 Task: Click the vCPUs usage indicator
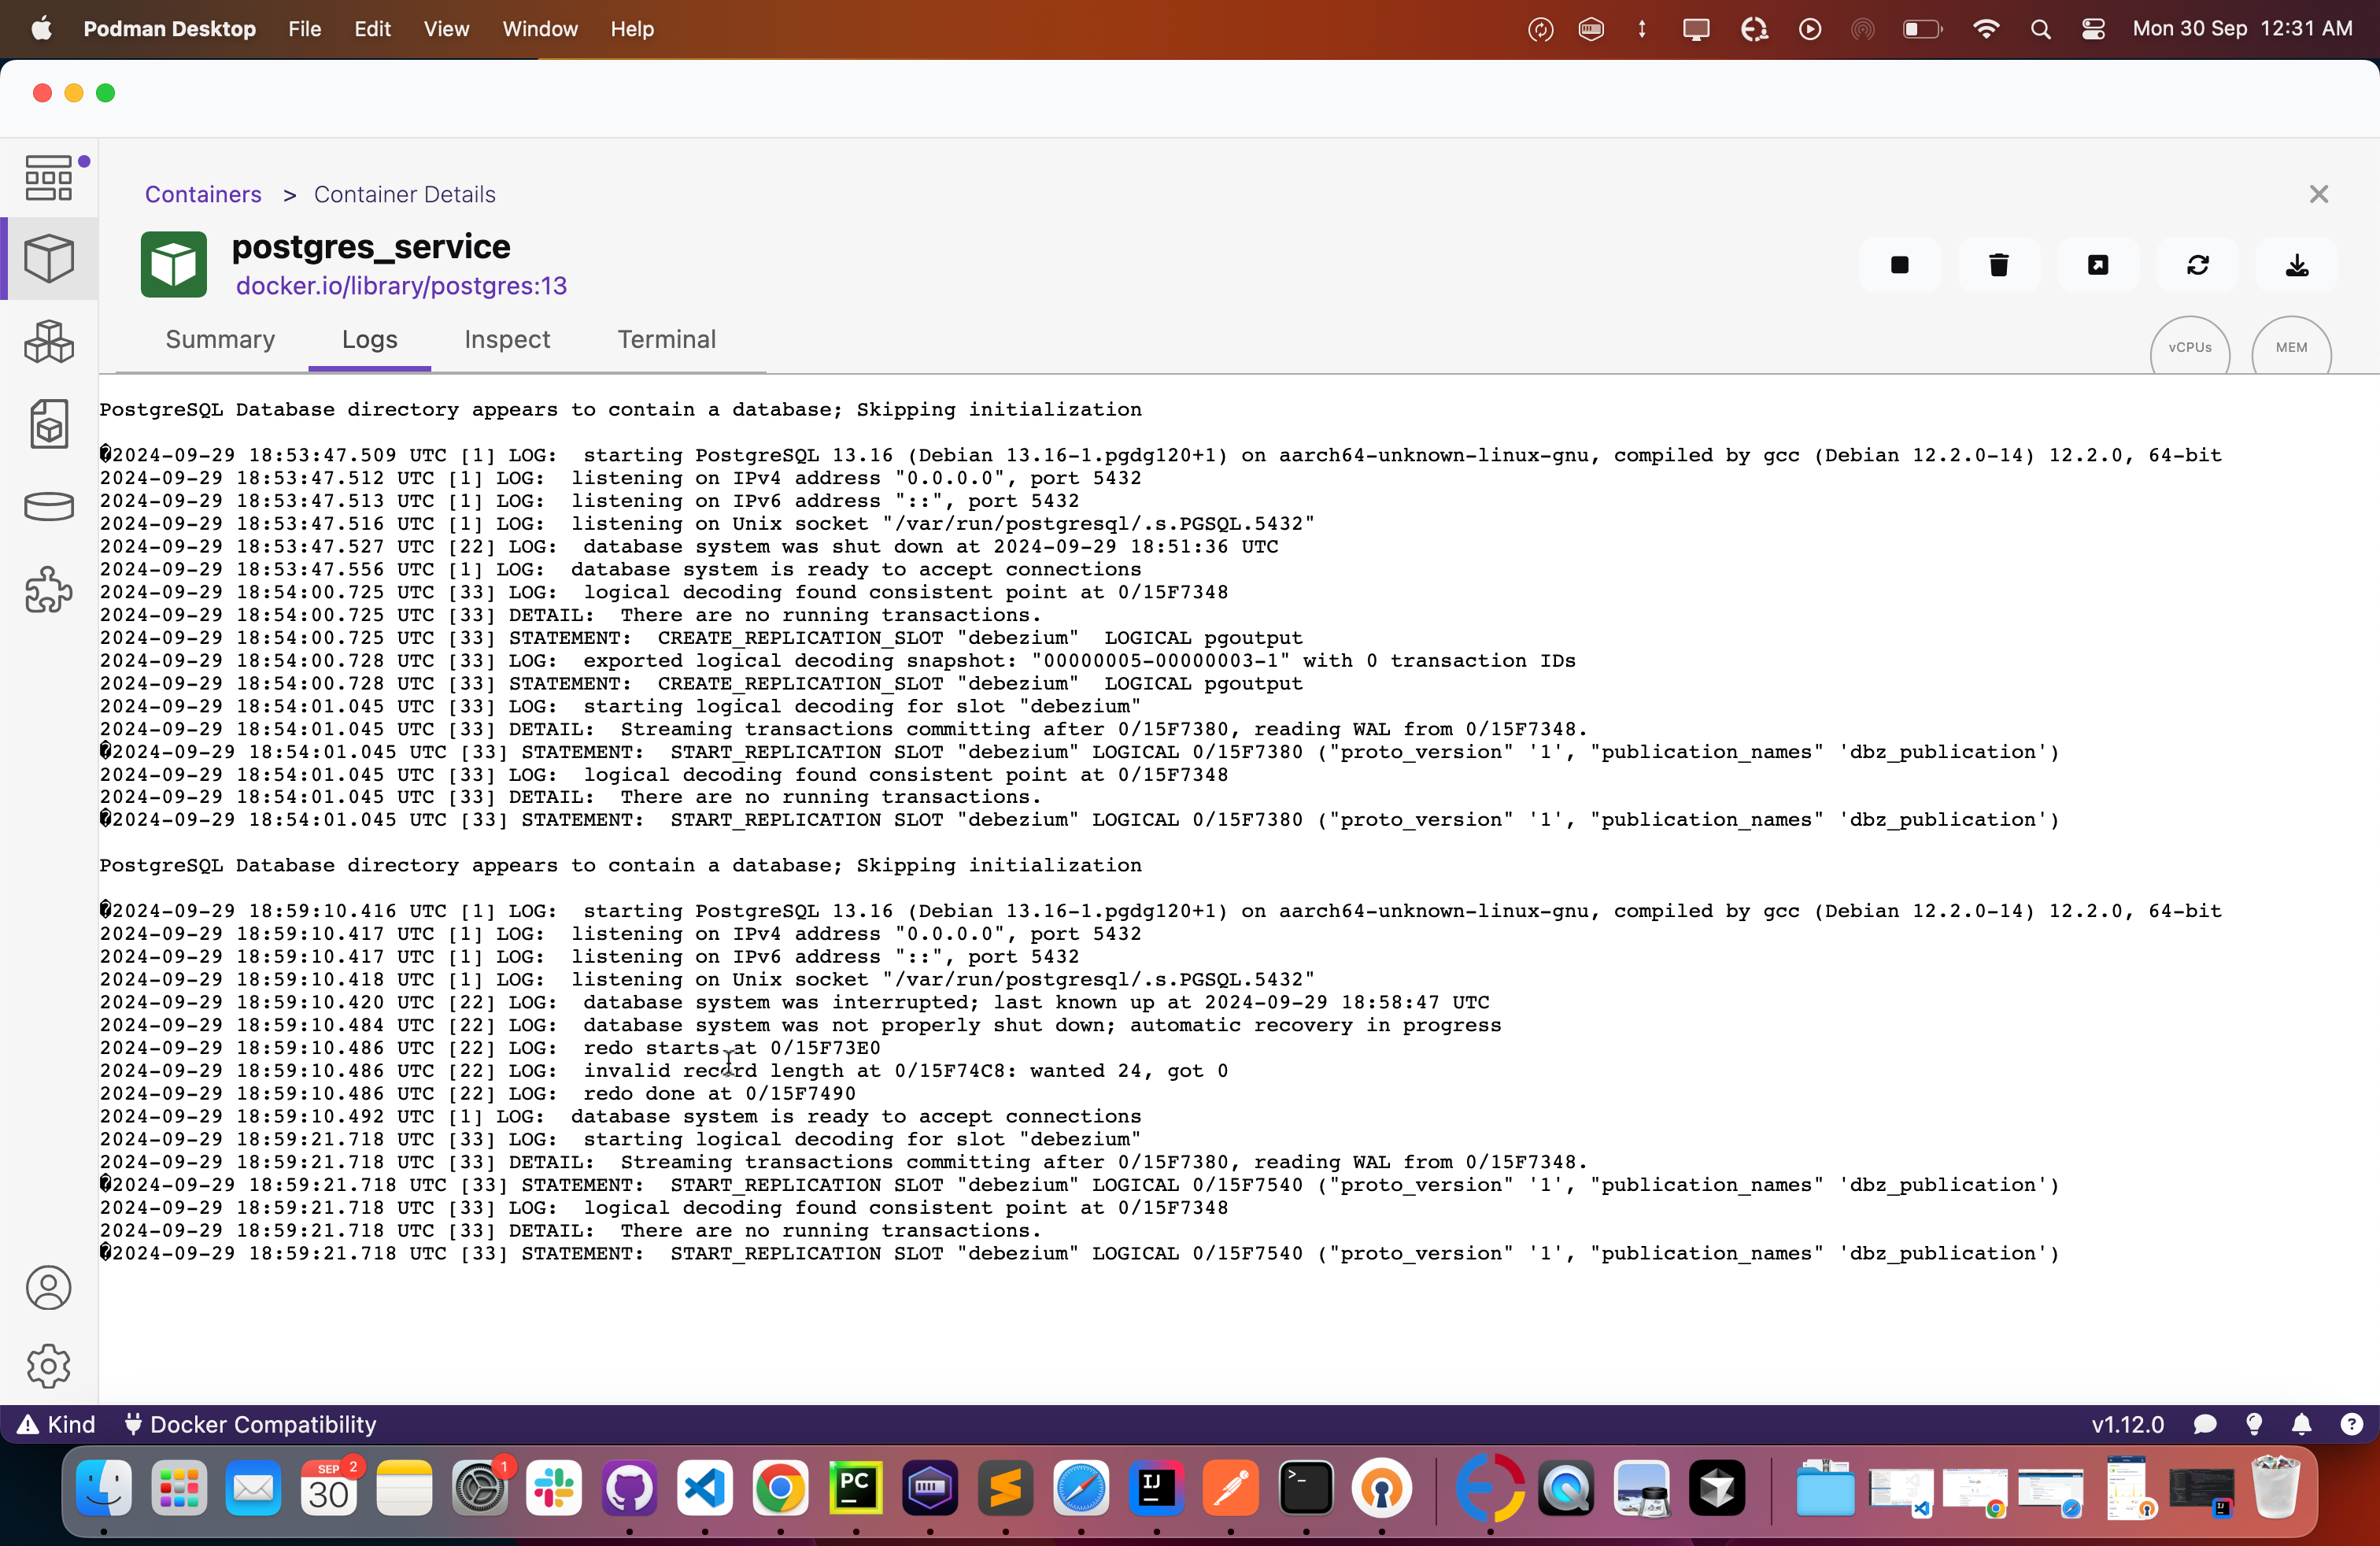point(2189,347)
